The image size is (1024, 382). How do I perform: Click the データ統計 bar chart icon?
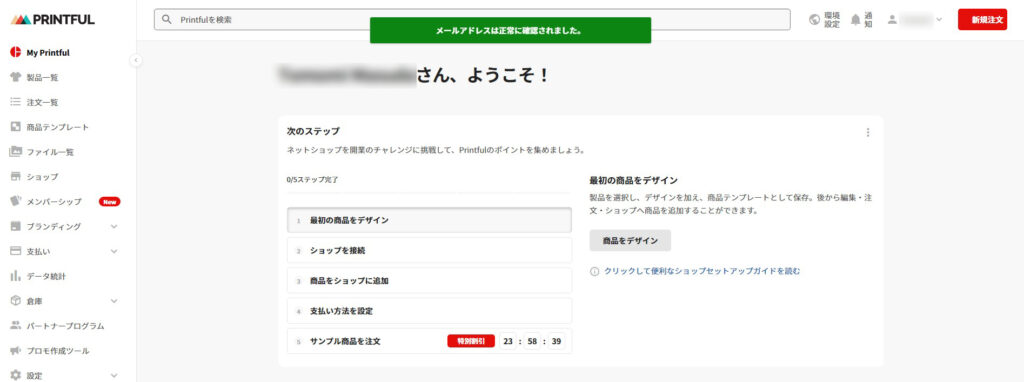16,276
